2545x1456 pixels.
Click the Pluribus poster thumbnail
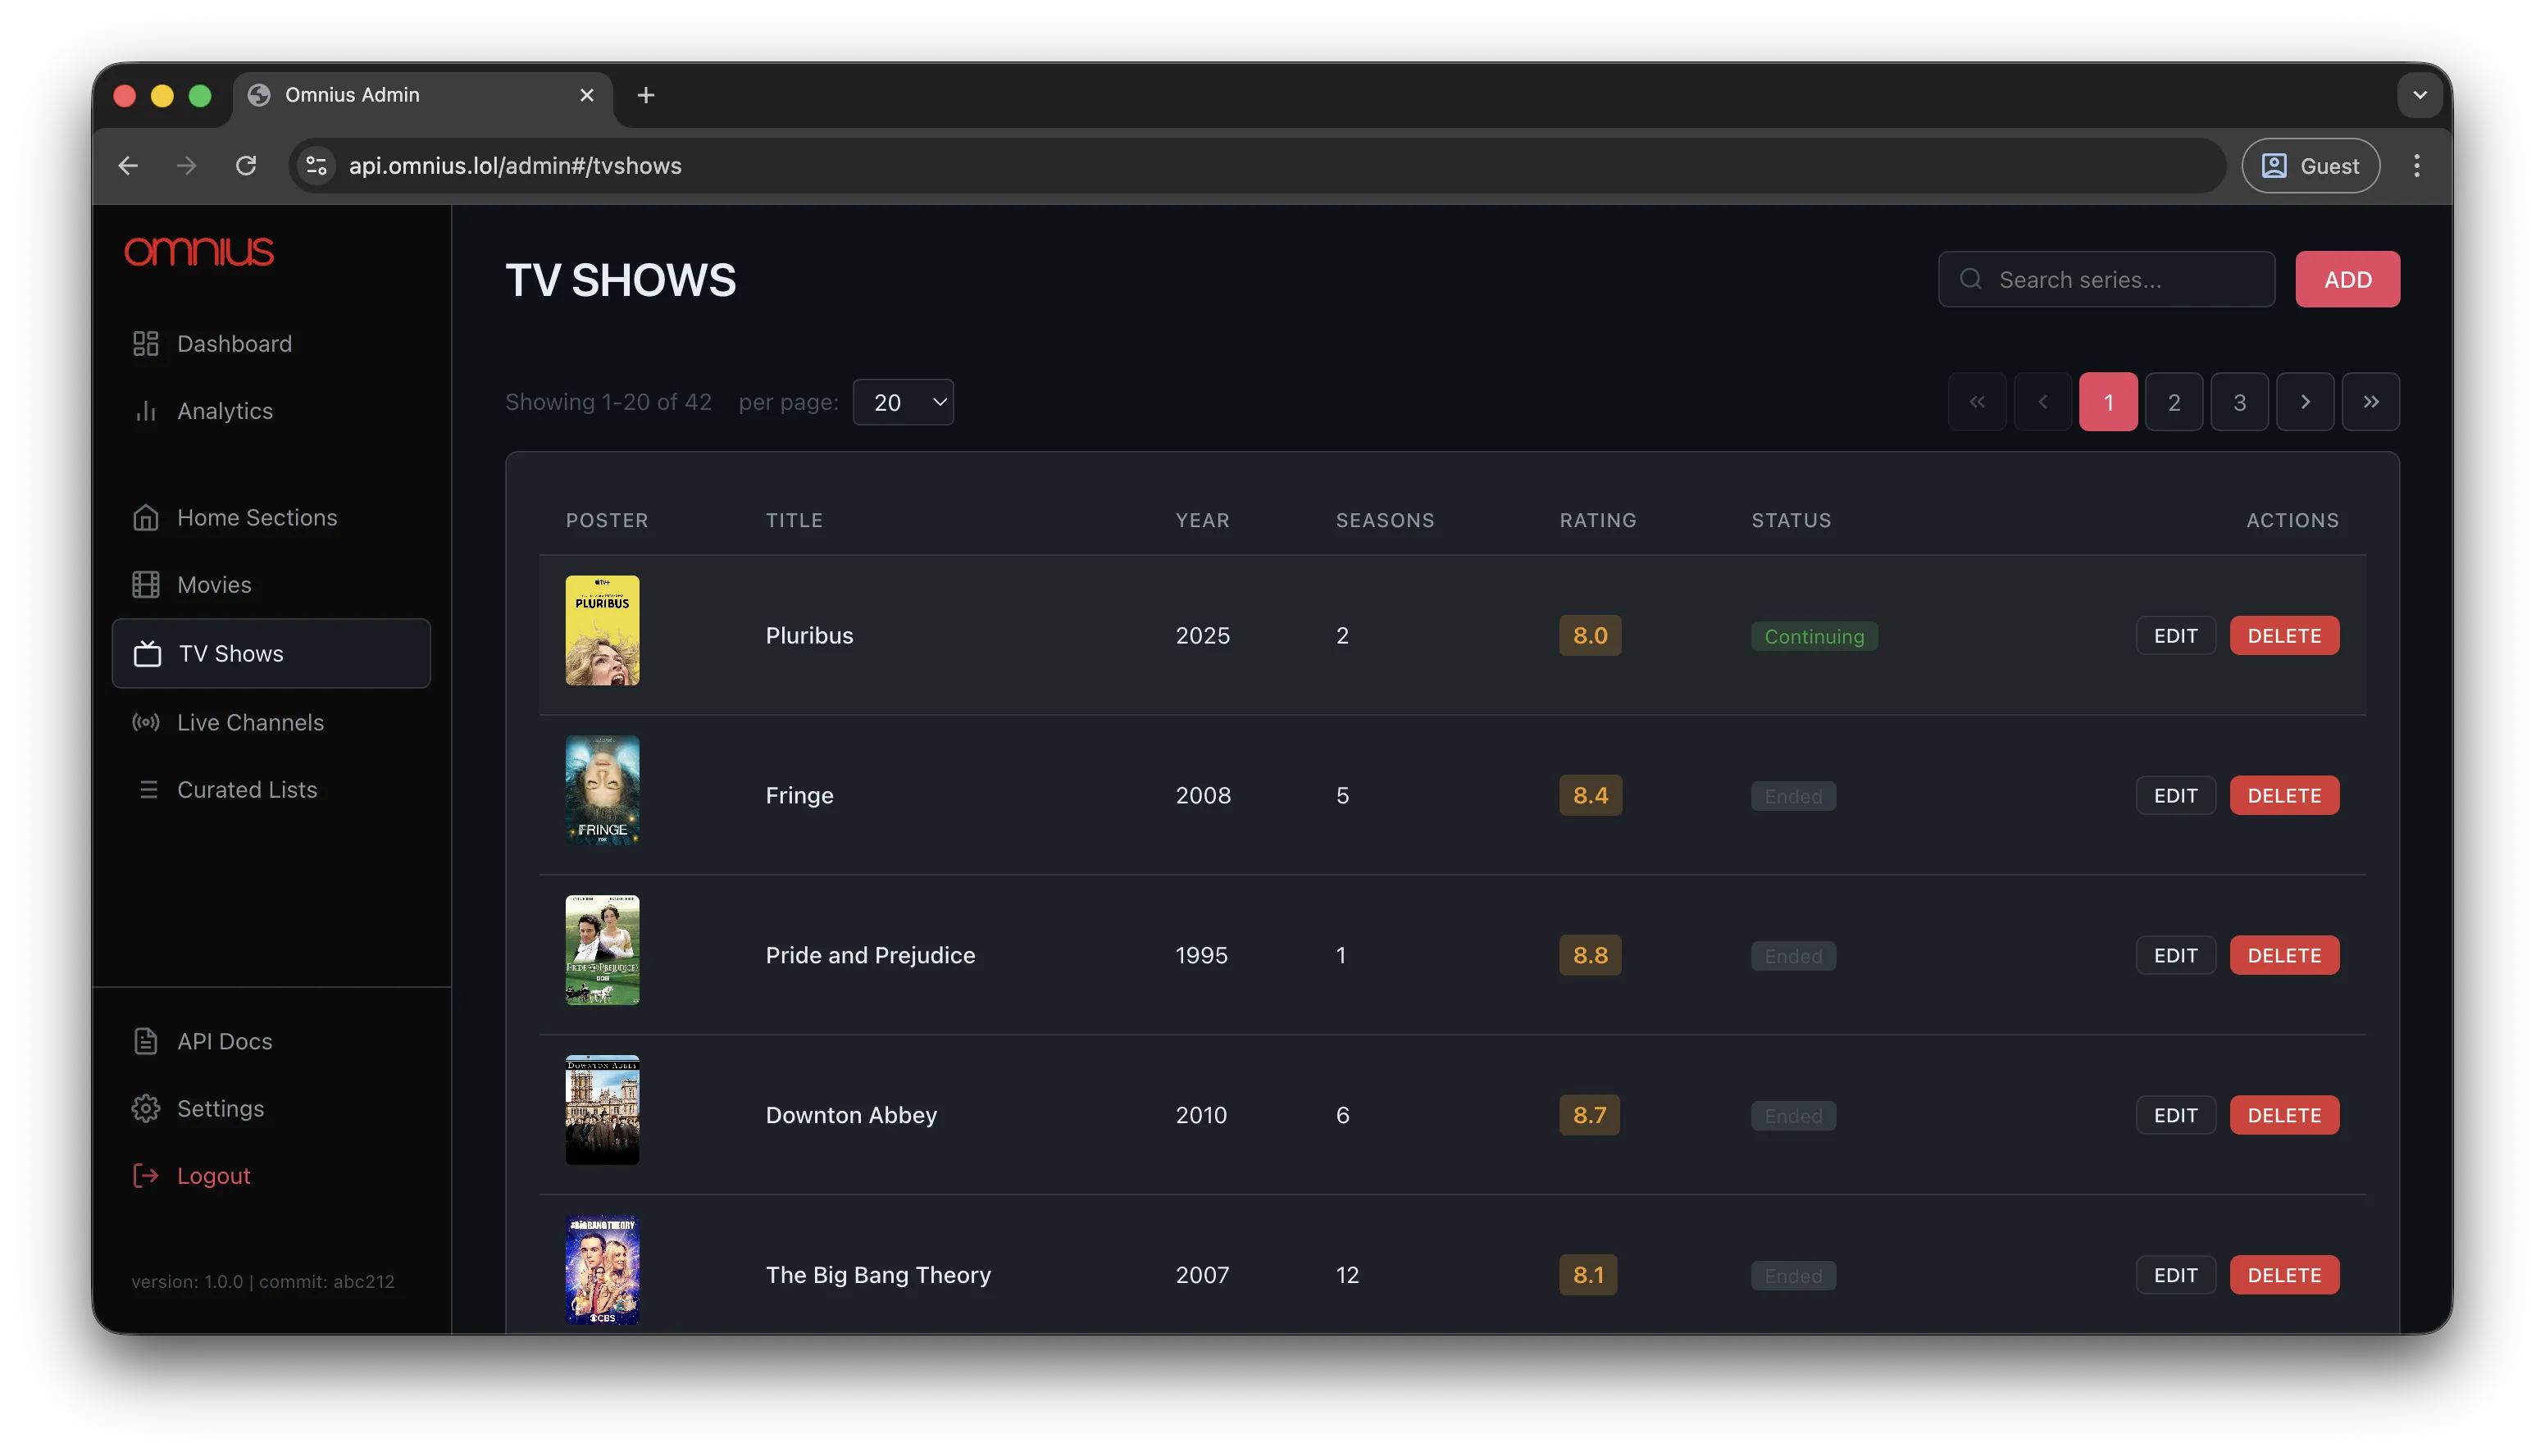pyautogui.click(x=602, y=630)
